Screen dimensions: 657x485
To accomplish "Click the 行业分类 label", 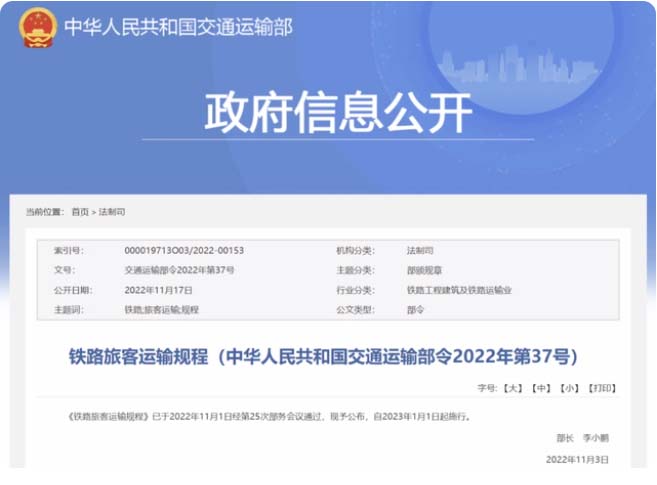I will point(355,290).
